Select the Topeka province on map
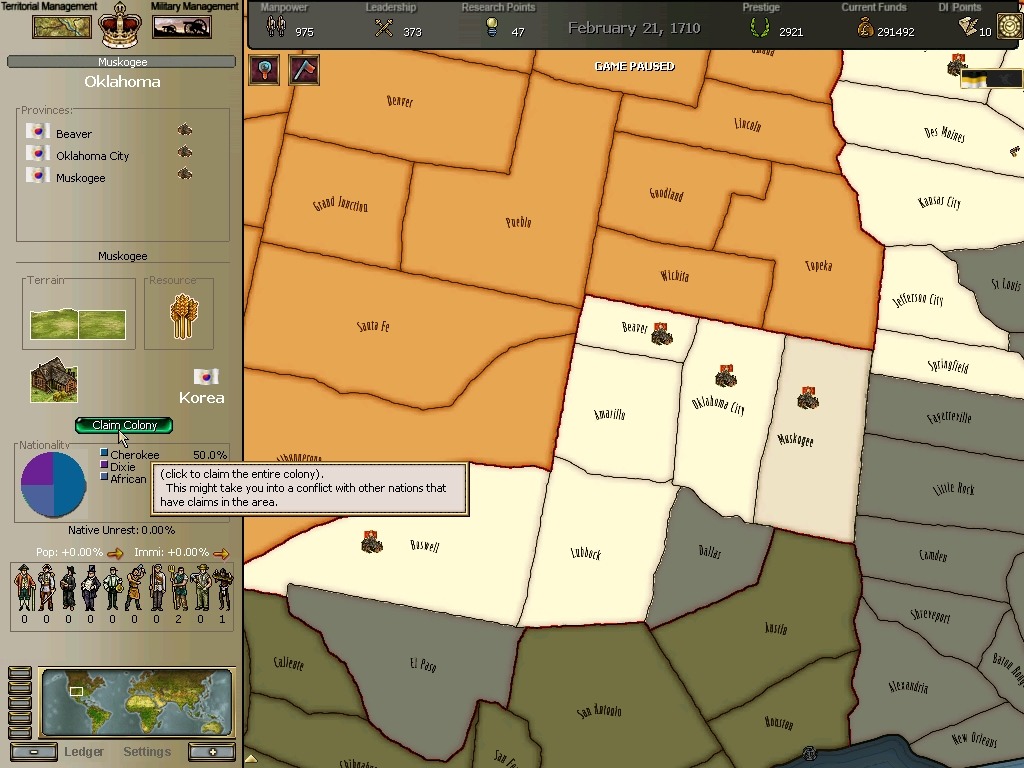The image size is (1024, 768). (818, 265)
